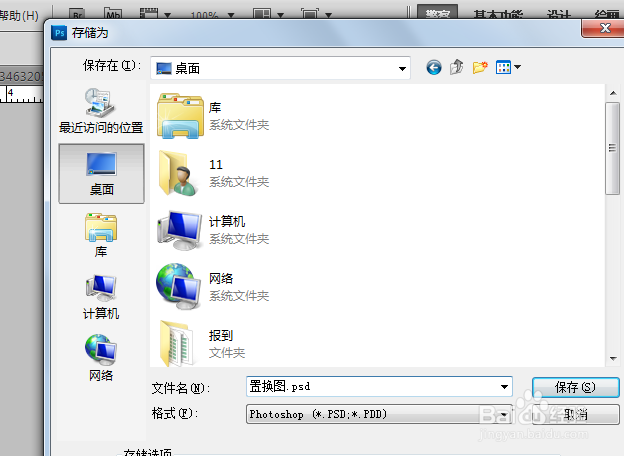Click the 报到 folder name text
624x456 pixels.
(221, 335)
